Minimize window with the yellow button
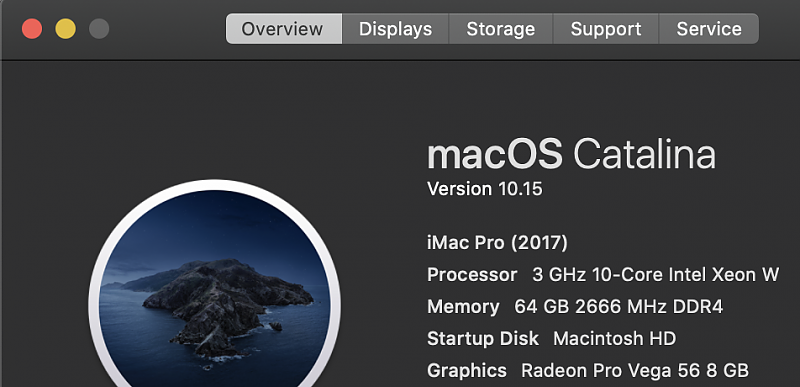 point(65,29)
